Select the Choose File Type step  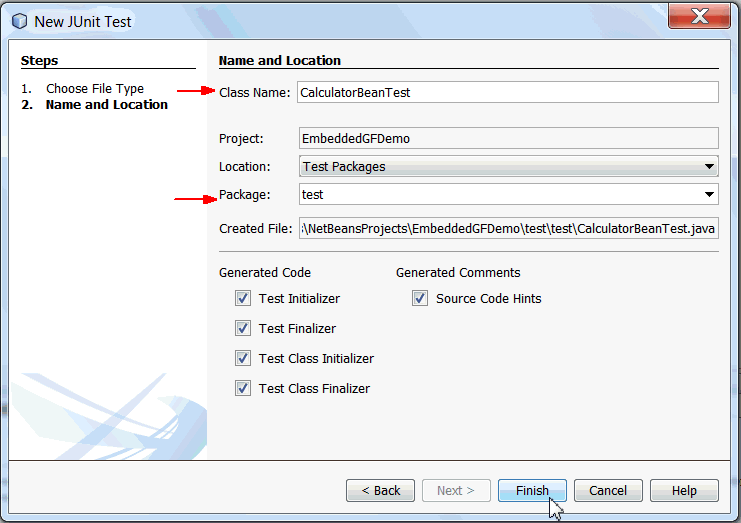tap(95, 89)
